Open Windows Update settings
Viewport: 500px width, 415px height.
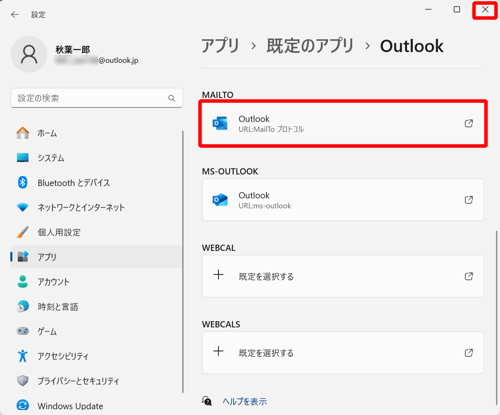tap(96, 406)
